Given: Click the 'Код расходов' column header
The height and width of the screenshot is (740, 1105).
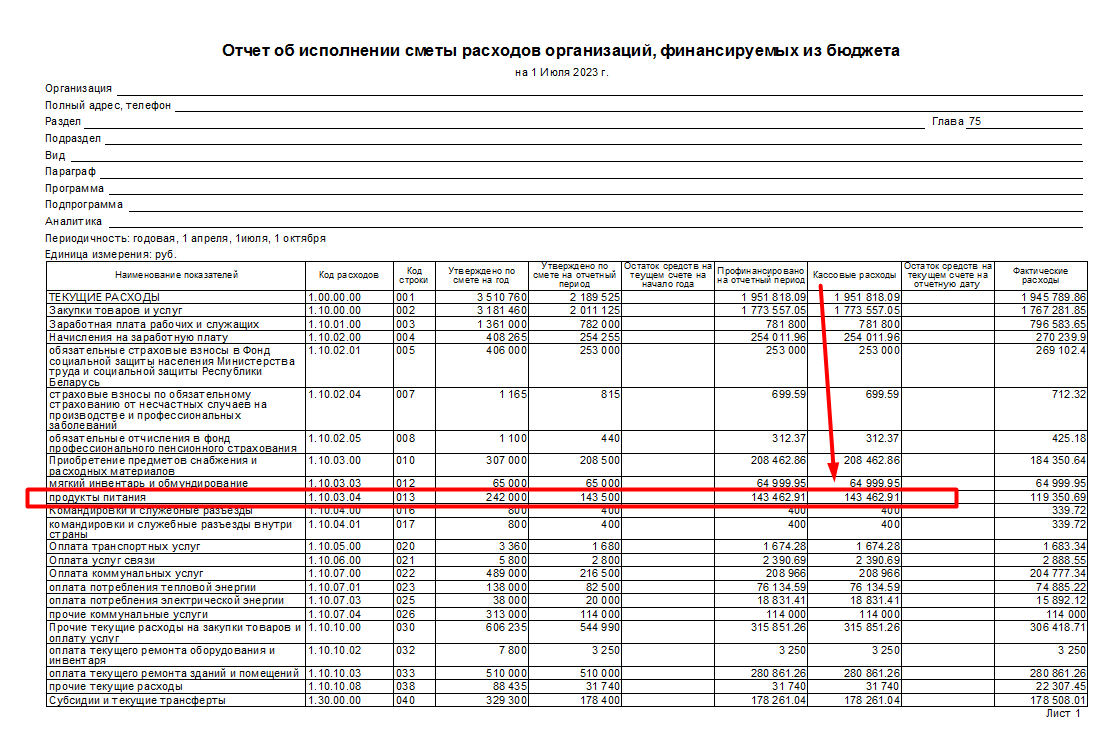Looking at the screenshot, I should pyautogui.click(x=349, y=274).
